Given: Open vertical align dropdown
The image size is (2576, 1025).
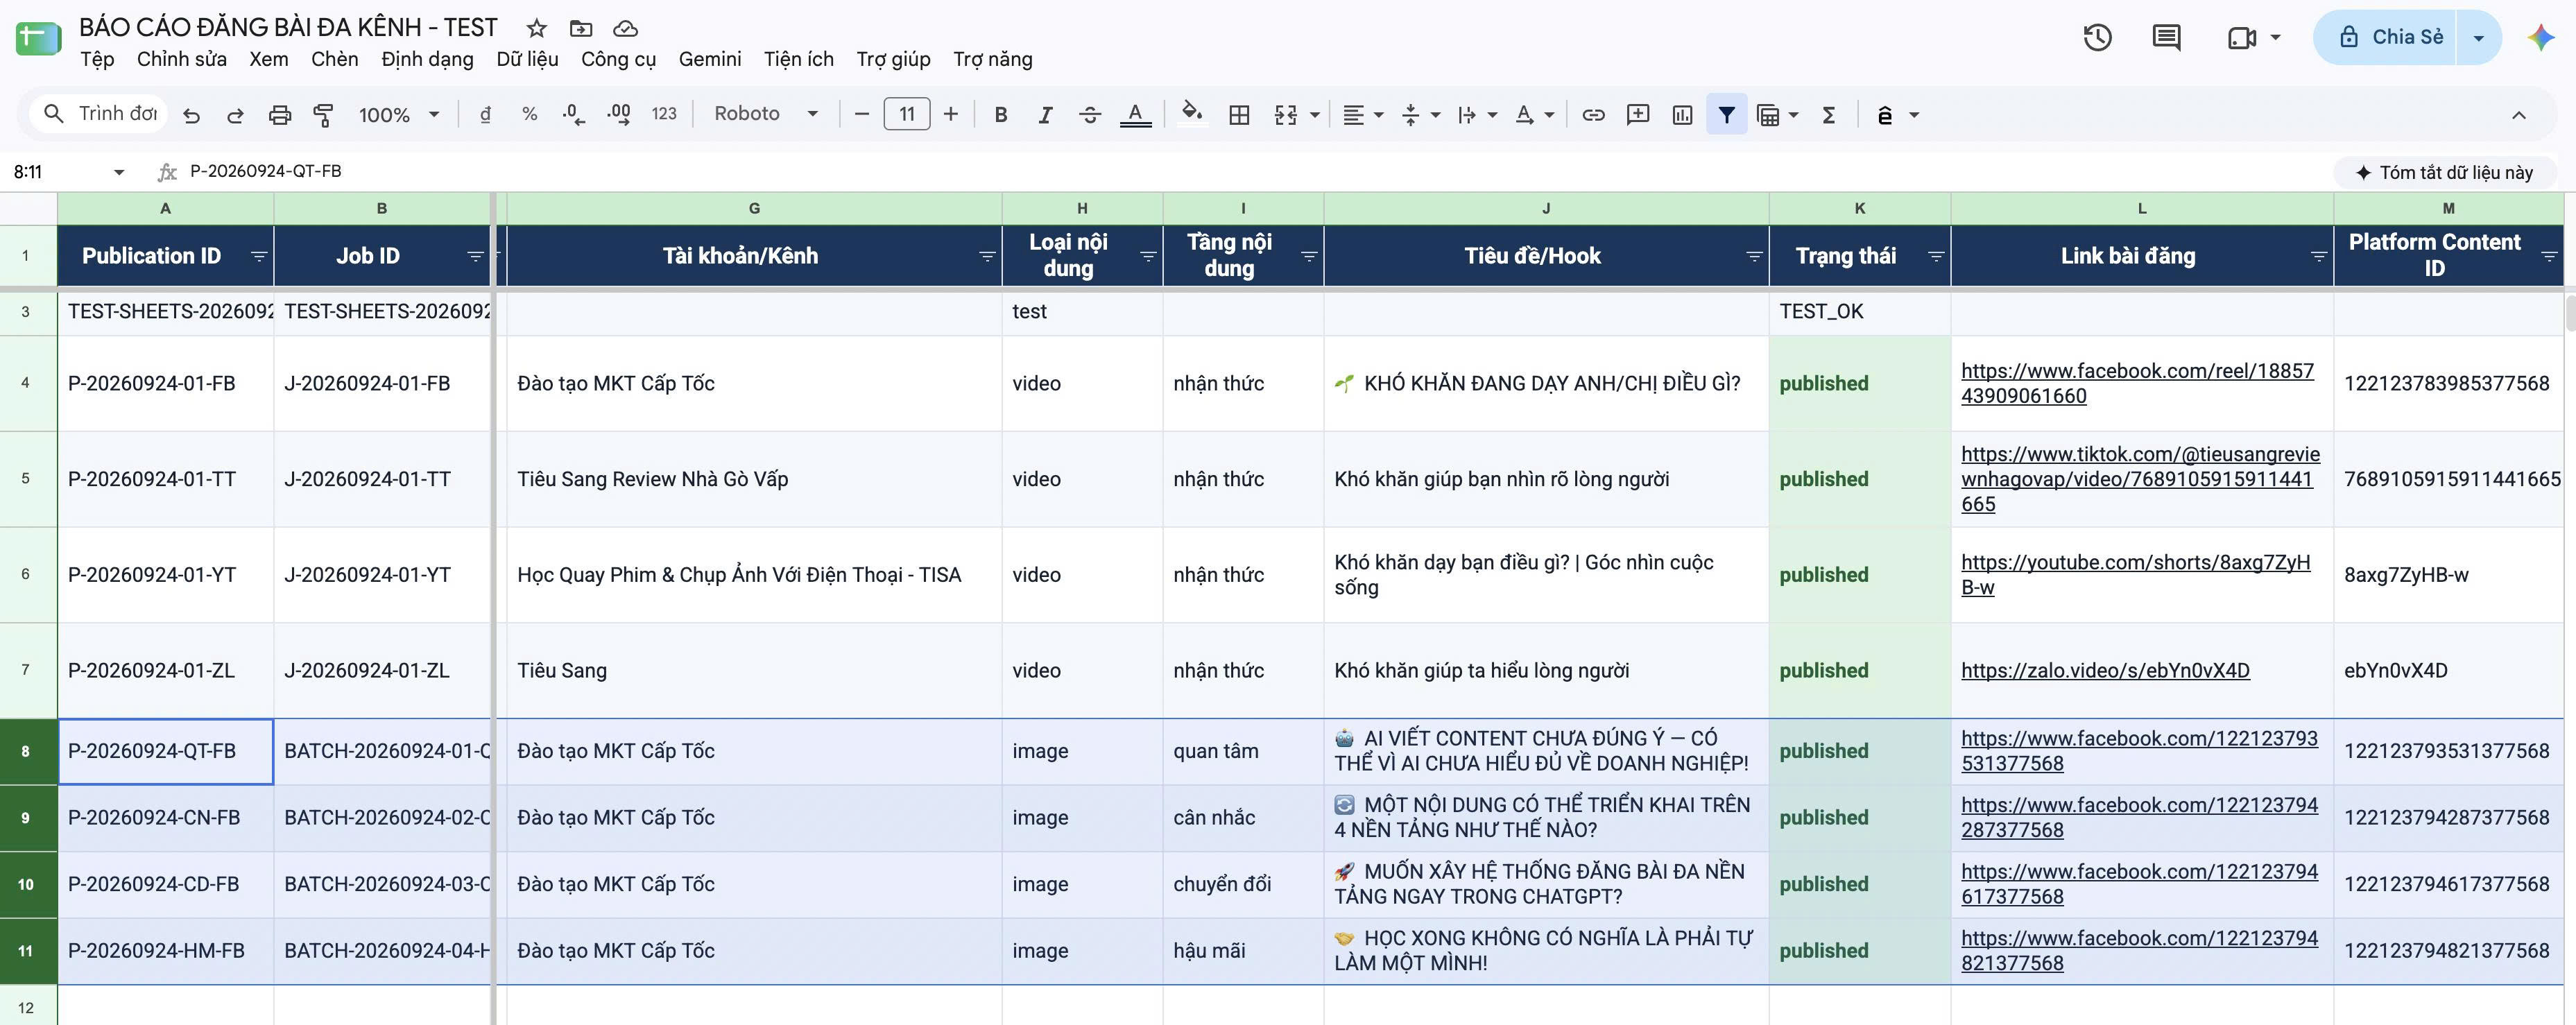Looking at the screenshot, I should [1420, 115].
